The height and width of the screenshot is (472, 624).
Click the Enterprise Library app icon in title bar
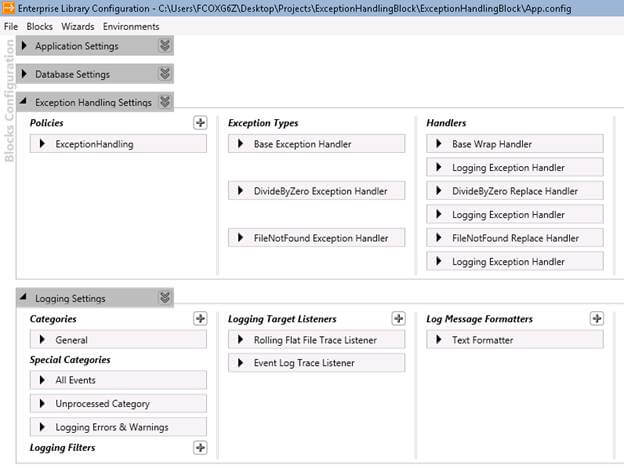click(10, 8)
